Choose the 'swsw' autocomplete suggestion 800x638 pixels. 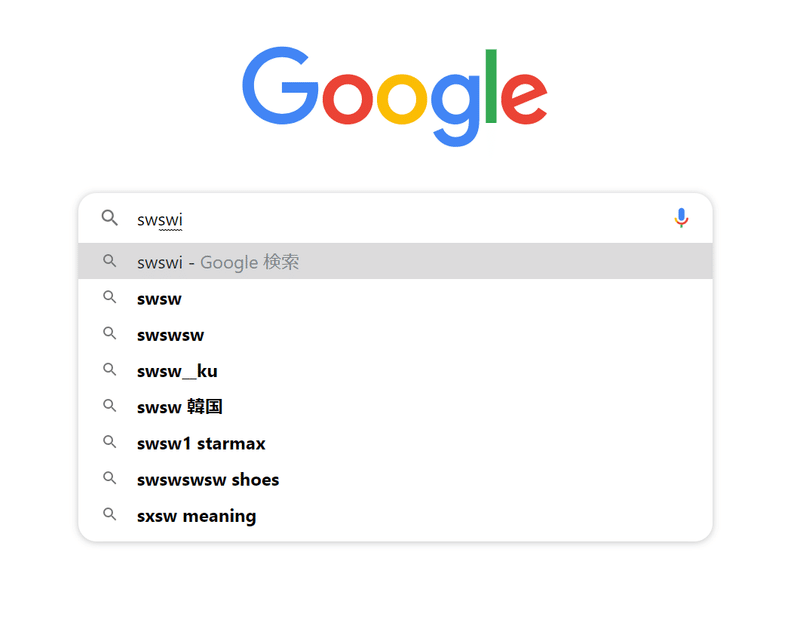point(395,298)
